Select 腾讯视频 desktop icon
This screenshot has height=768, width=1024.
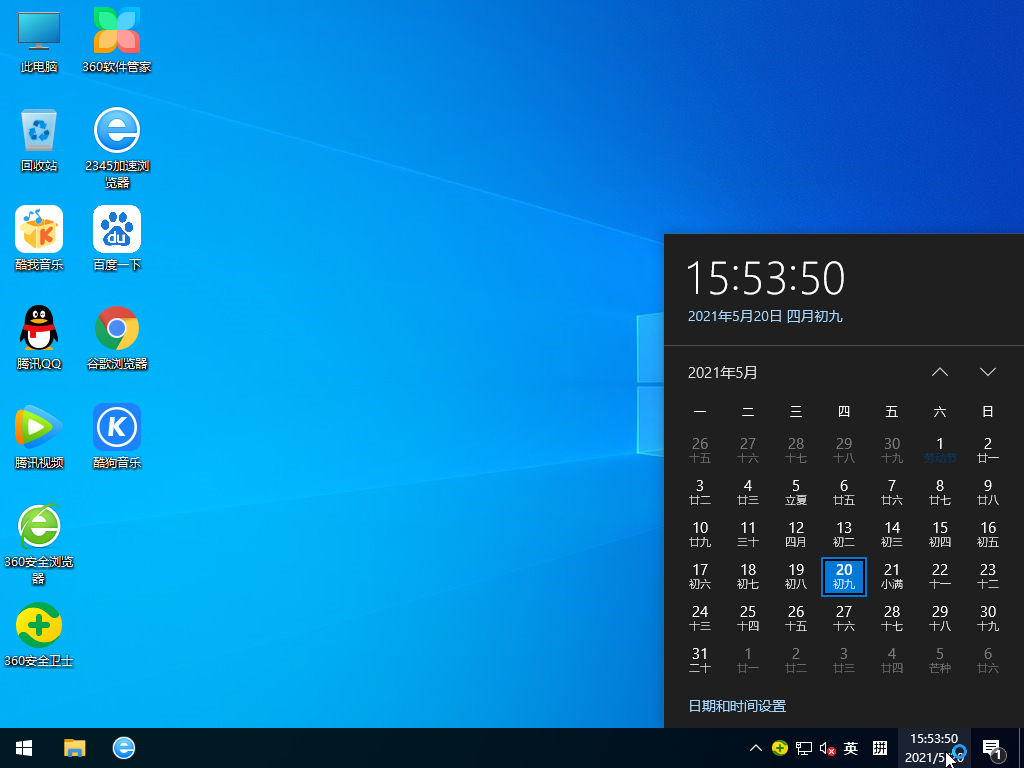[39, 438]
